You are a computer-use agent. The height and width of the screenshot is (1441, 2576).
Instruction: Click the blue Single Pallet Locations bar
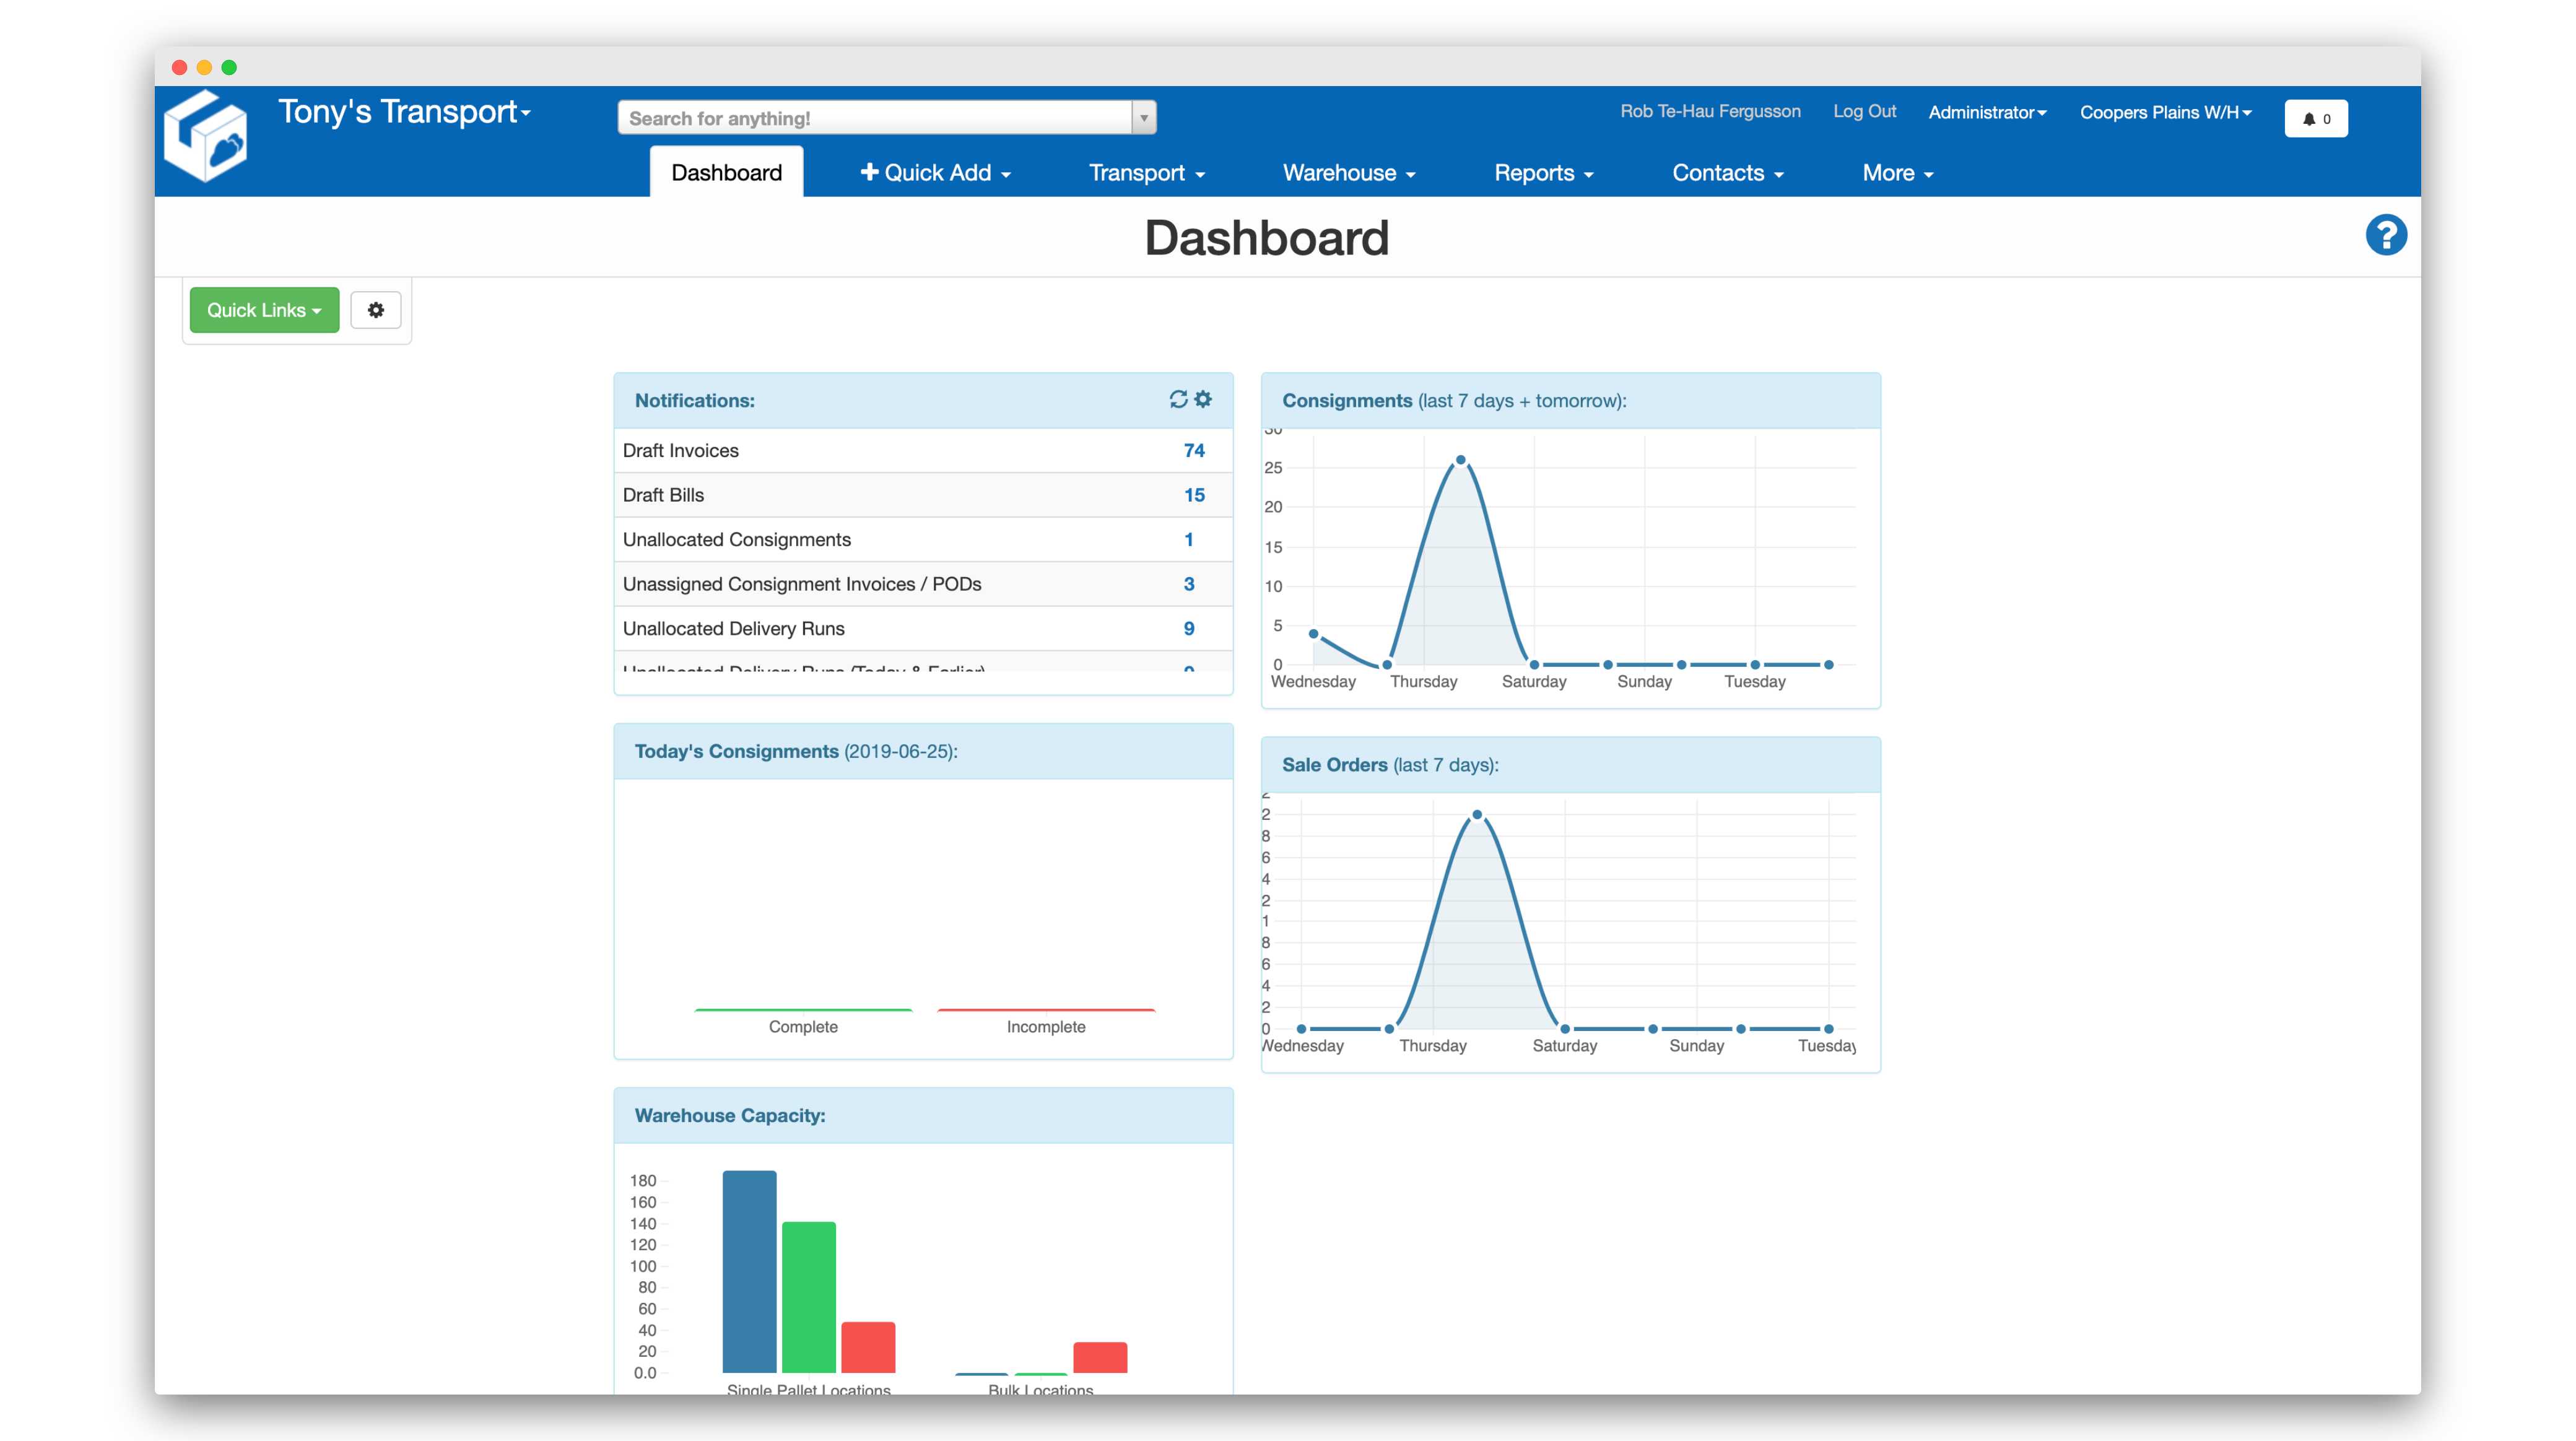pyautogui.click(x=749, y=1270)
